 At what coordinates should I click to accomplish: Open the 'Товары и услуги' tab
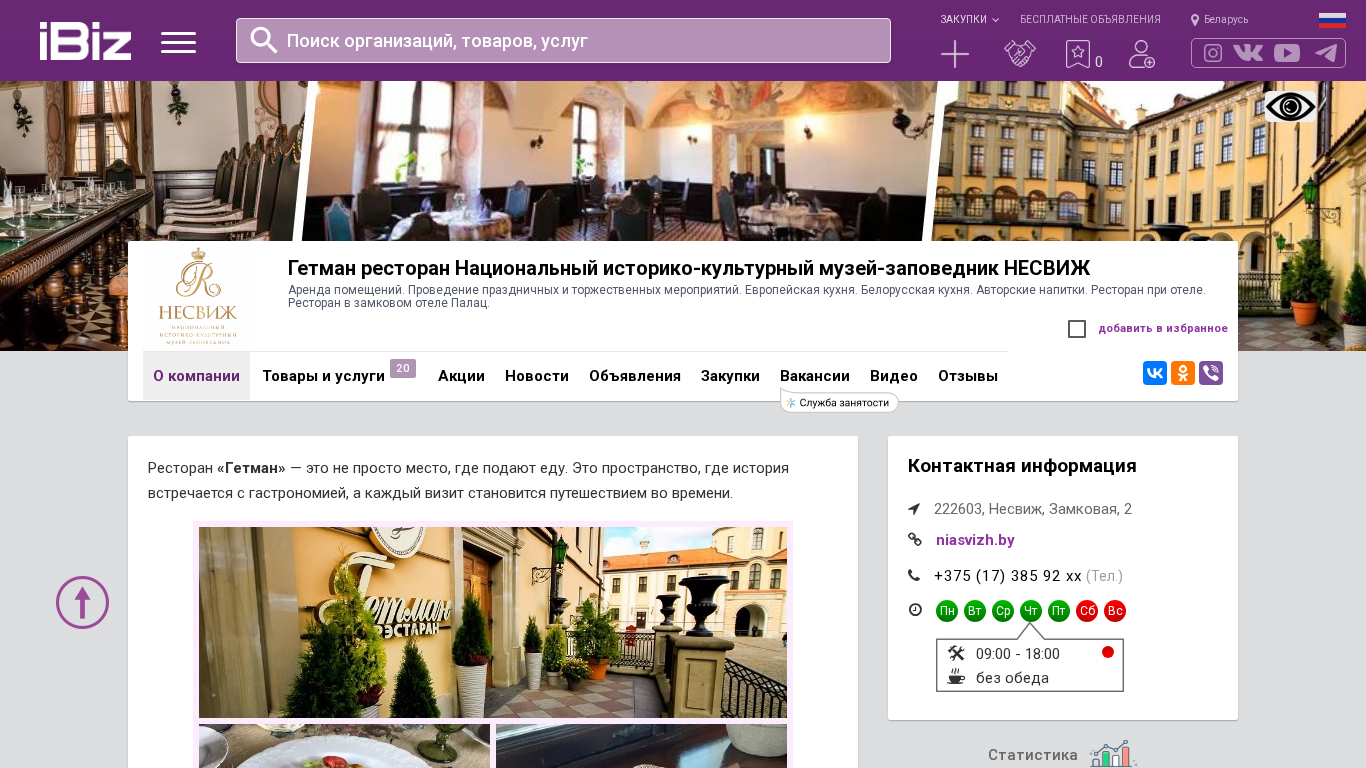(x=324, y=376)
